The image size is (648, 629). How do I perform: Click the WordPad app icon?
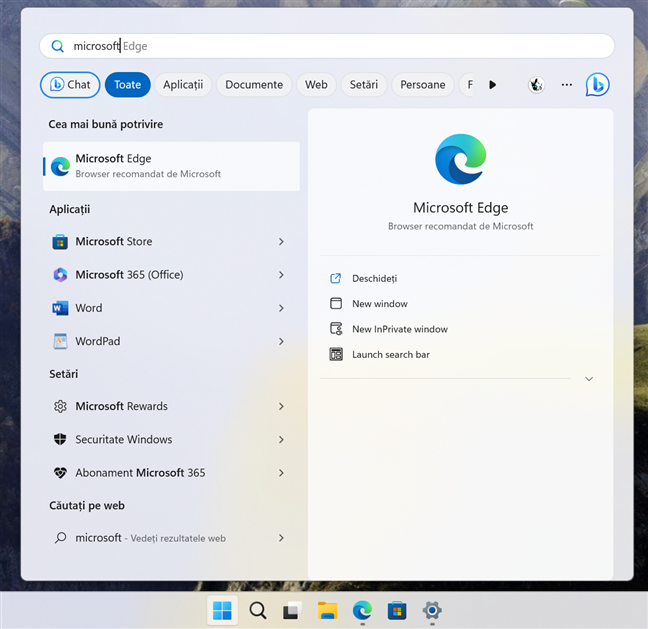click(x=60, y=341)
